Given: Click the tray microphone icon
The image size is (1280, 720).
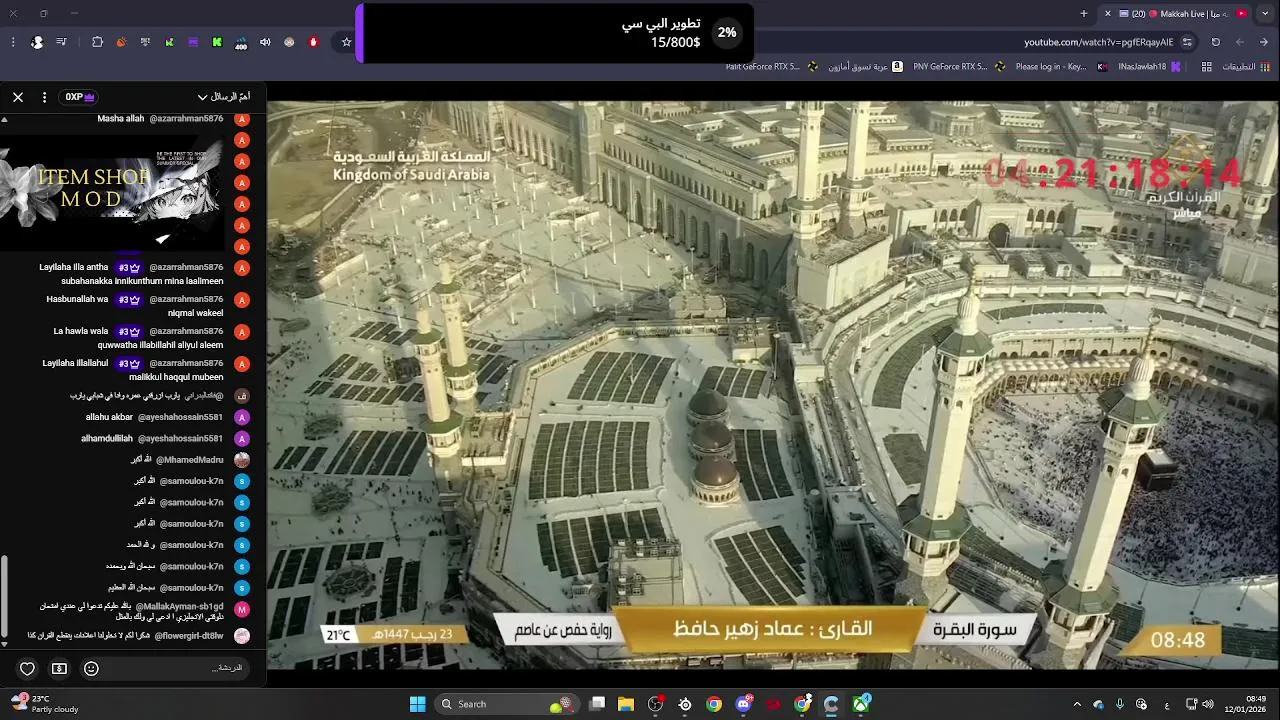Looking at the screenshot, I should point(1120,704).
